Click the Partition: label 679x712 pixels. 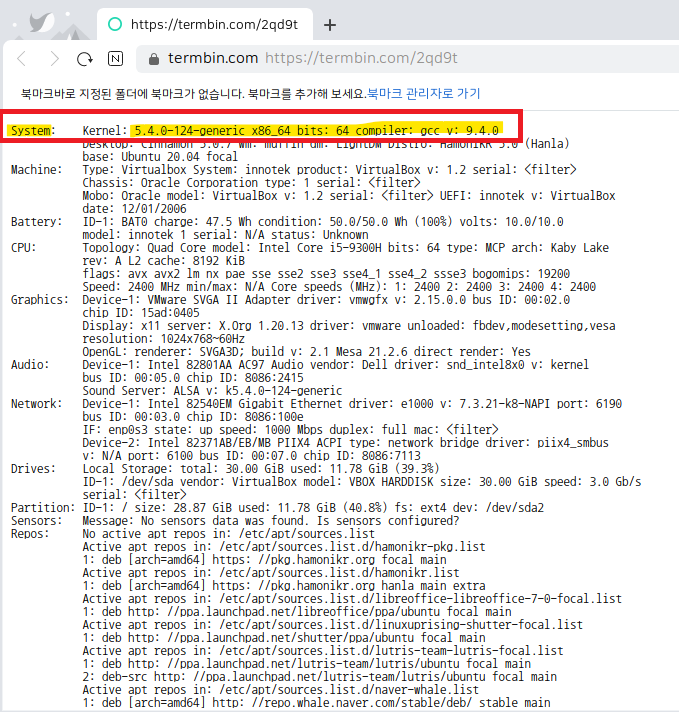(43, 508)
